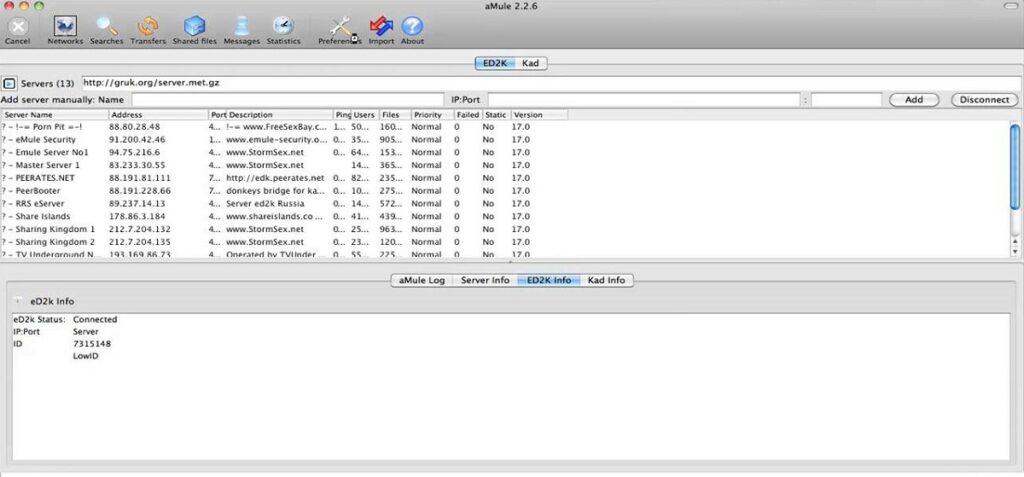Click the Add server button
Image resolution: width=1024 pixels, height=477 pixels.
(913, 100)
